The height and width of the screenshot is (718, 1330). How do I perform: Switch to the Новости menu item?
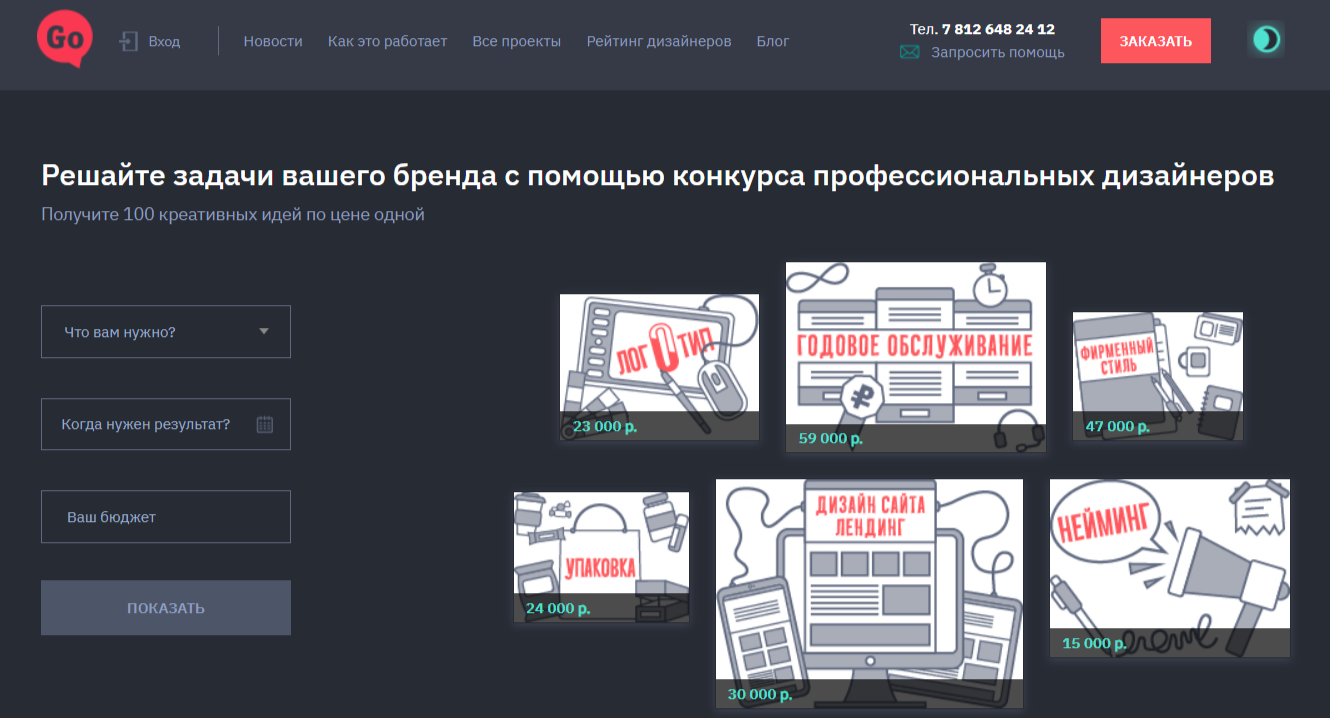click(272, 41)
